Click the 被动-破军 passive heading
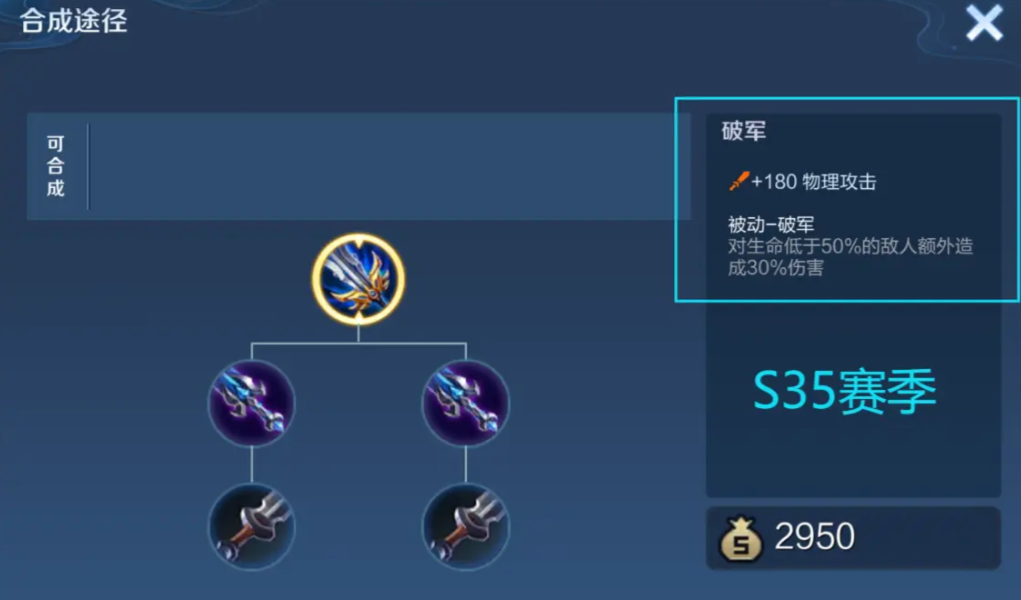Viewport: 1021px width, 600px height. 771,225
